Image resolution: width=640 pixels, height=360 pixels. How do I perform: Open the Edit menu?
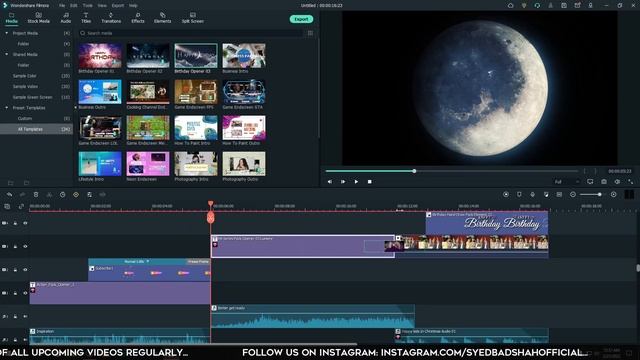pos(73,6)
